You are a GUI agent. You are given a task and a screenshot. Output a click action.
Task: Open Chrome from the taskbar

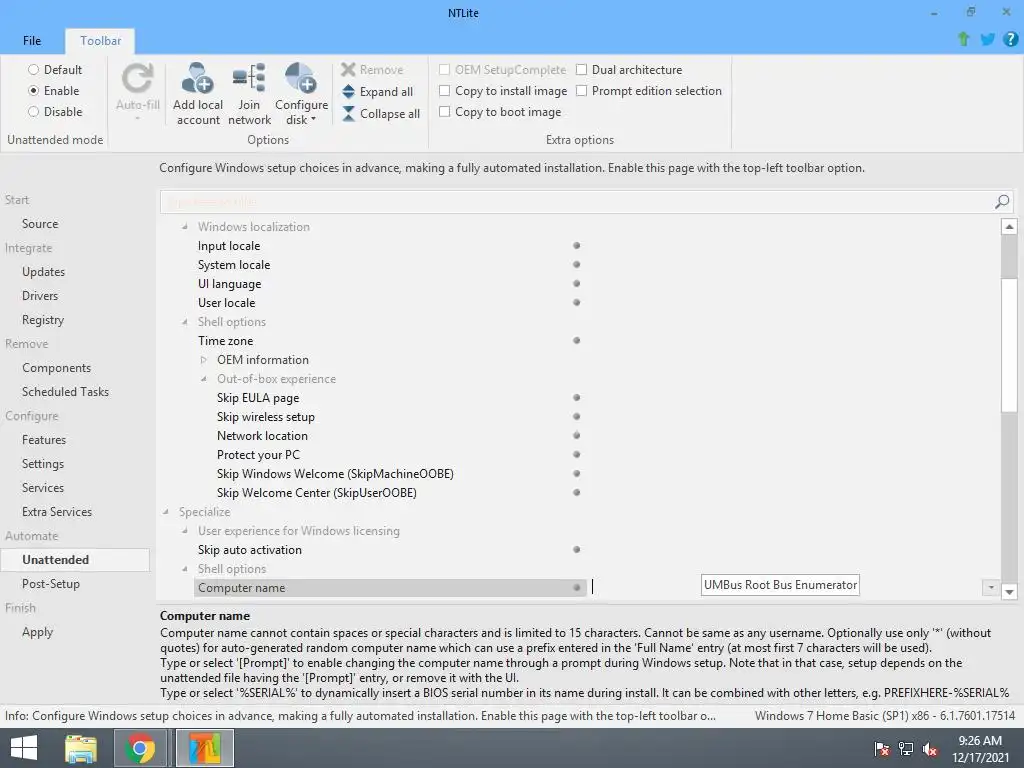click(x=139, y=748)
